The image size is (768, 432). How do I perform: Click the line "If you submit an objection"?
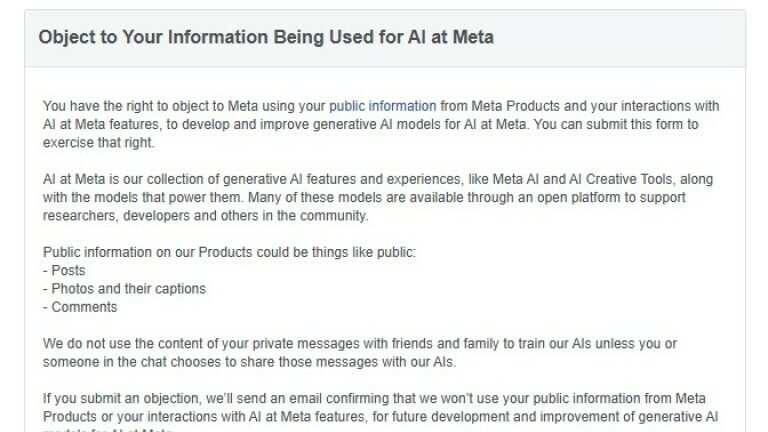click(374, 399)
